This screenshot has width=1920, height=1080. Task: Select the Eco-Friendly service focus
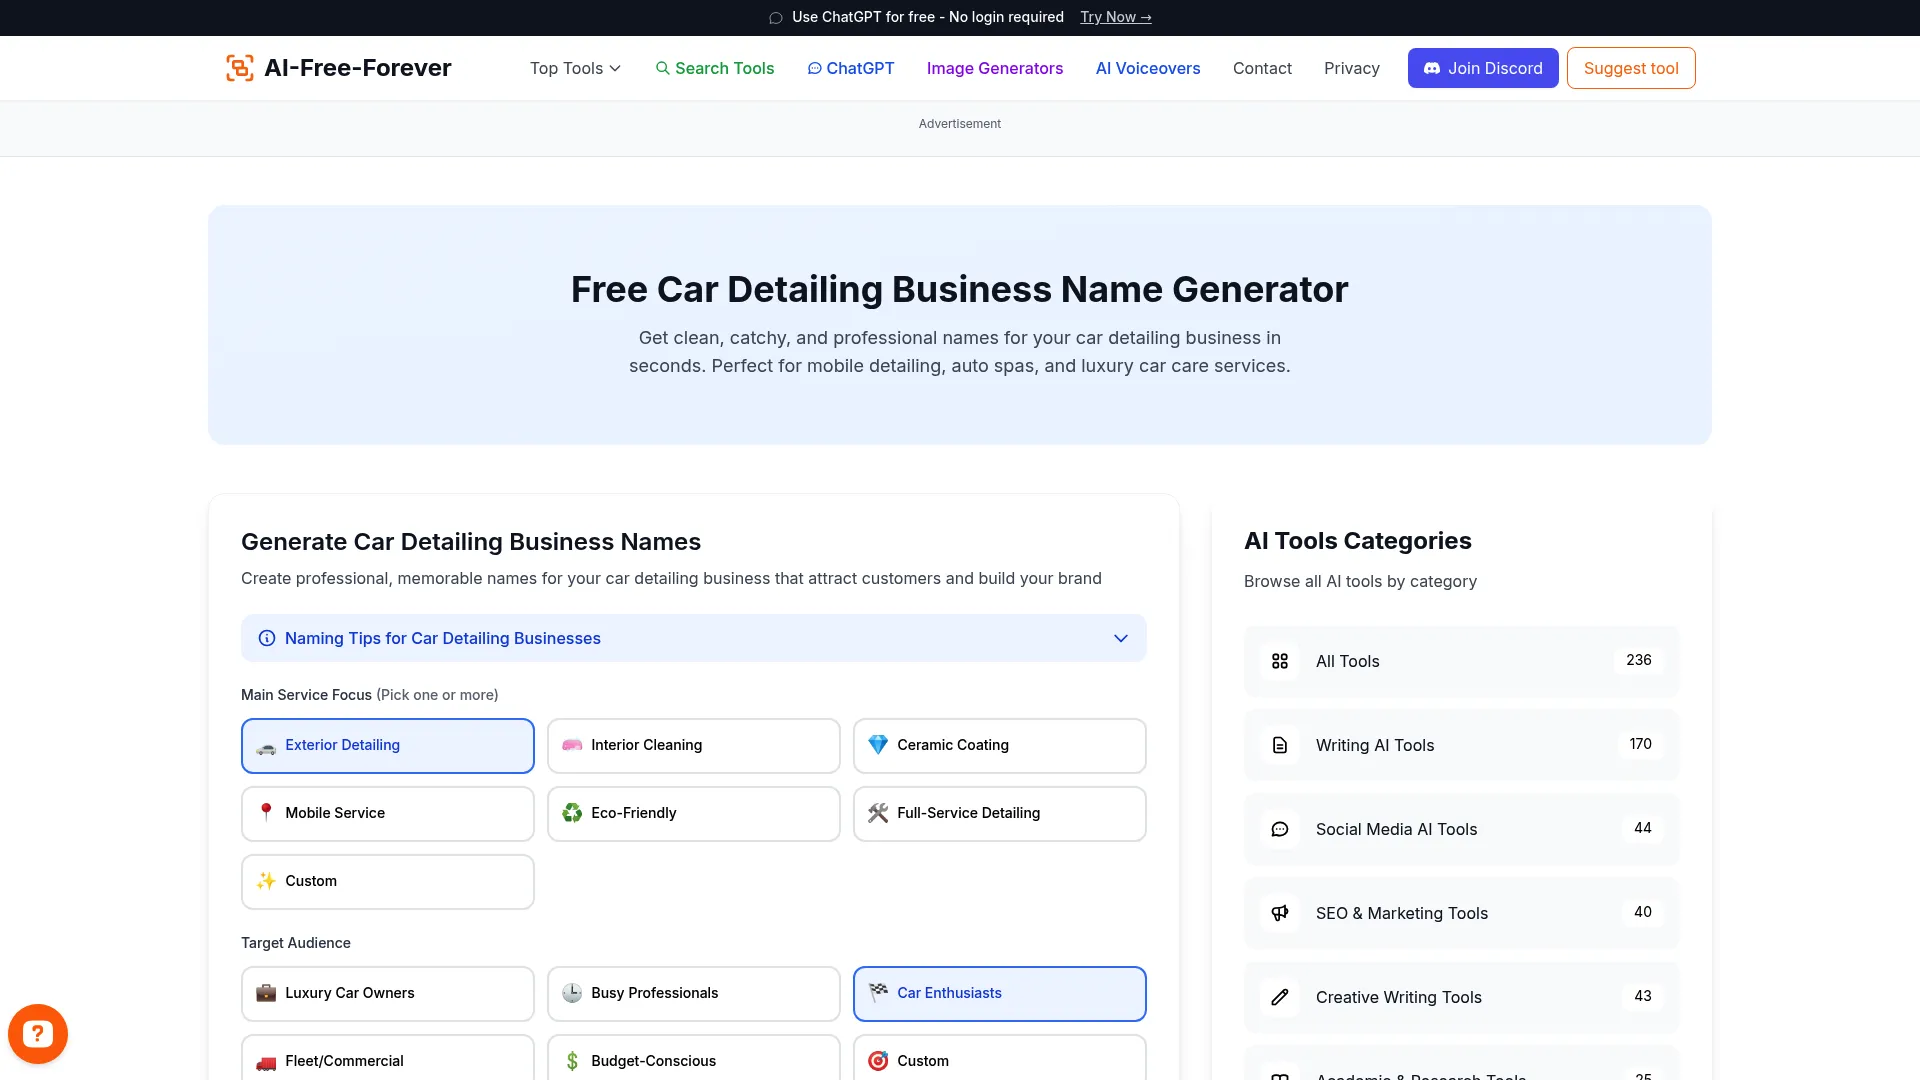pos(693,813)
